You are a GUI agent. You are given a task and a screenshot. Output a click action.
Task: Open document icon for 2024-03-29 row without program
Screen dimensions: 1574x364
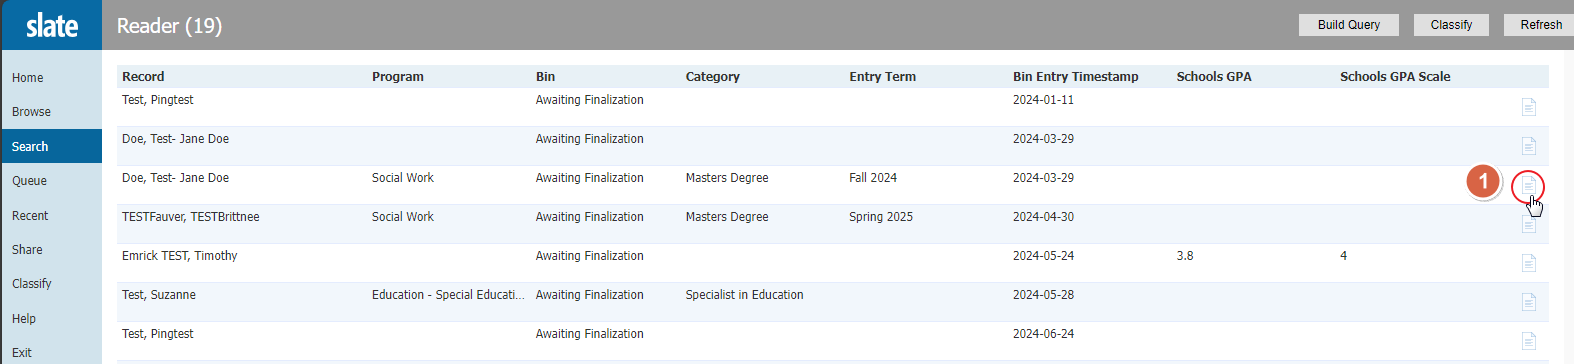tap(1528, 146)
